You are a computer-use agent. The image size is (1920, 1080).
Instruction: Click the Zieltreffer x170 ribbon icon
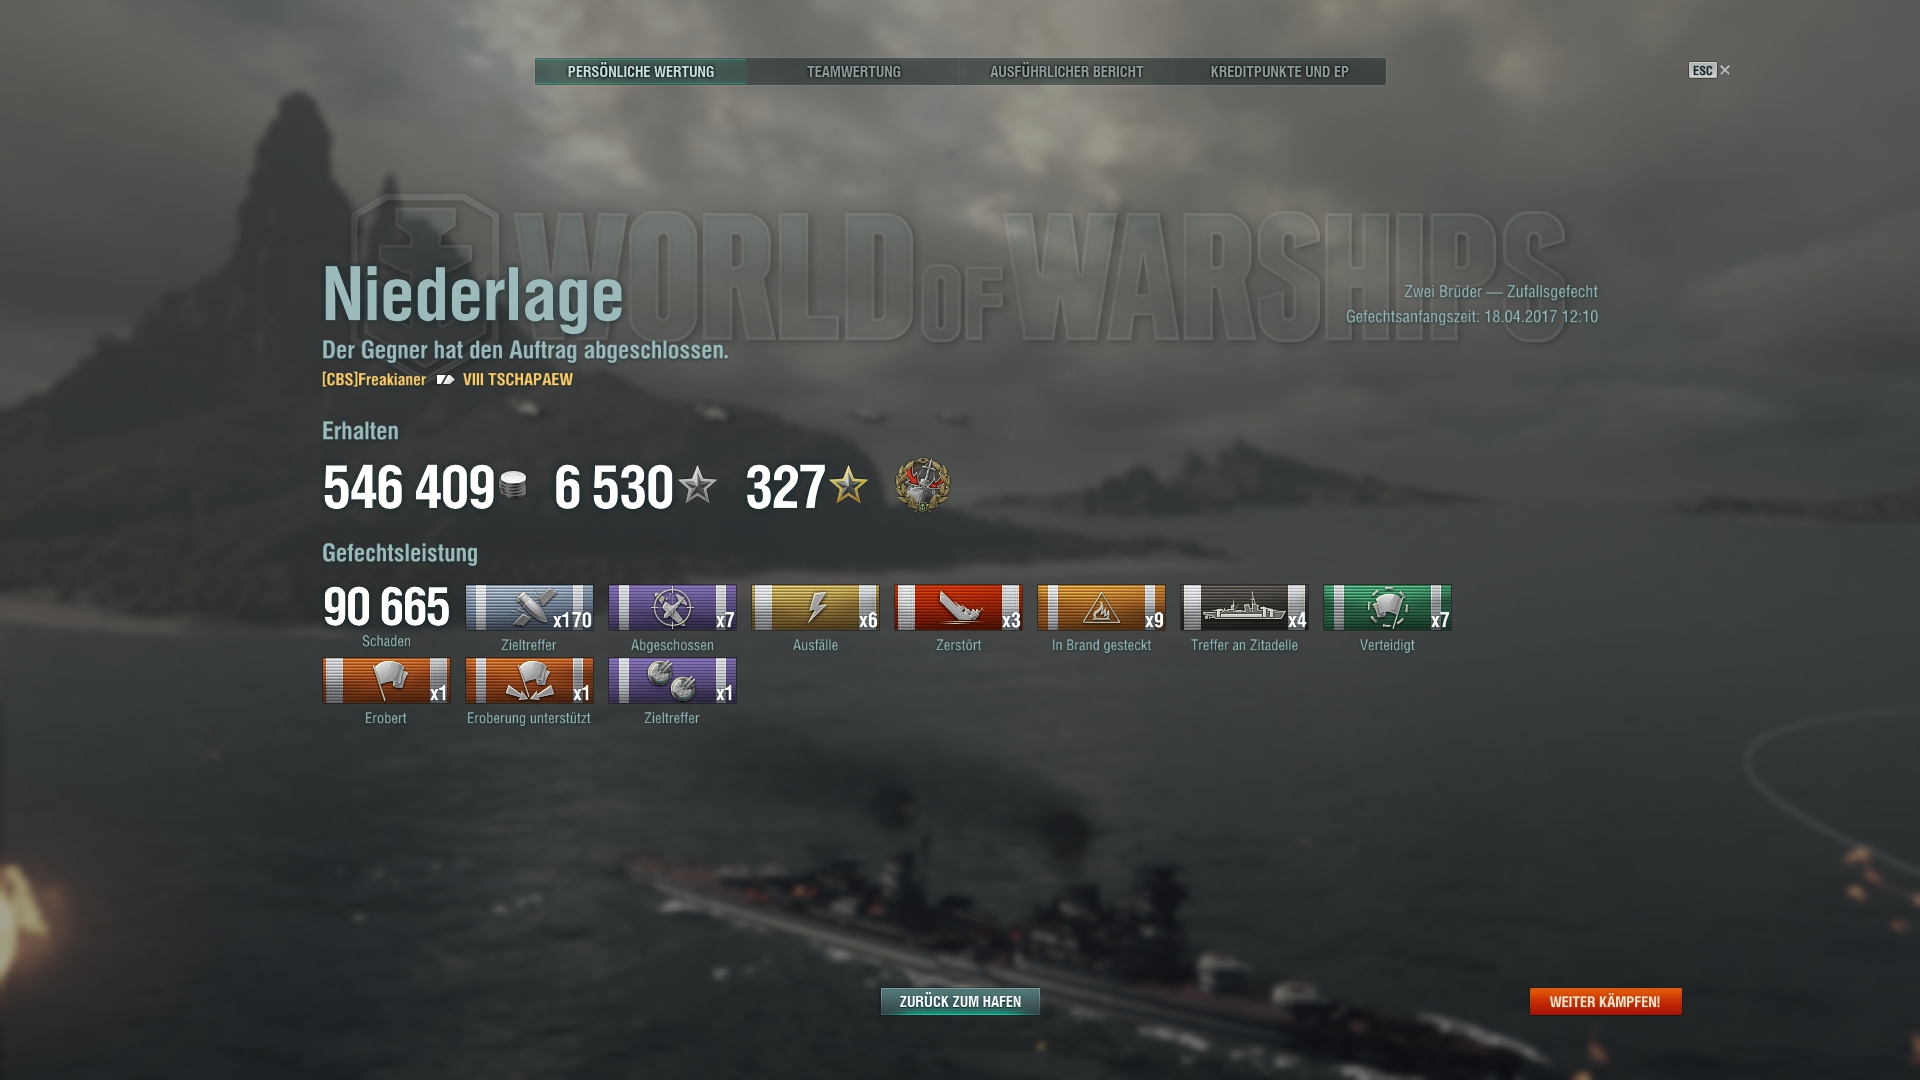click(529, 608)
